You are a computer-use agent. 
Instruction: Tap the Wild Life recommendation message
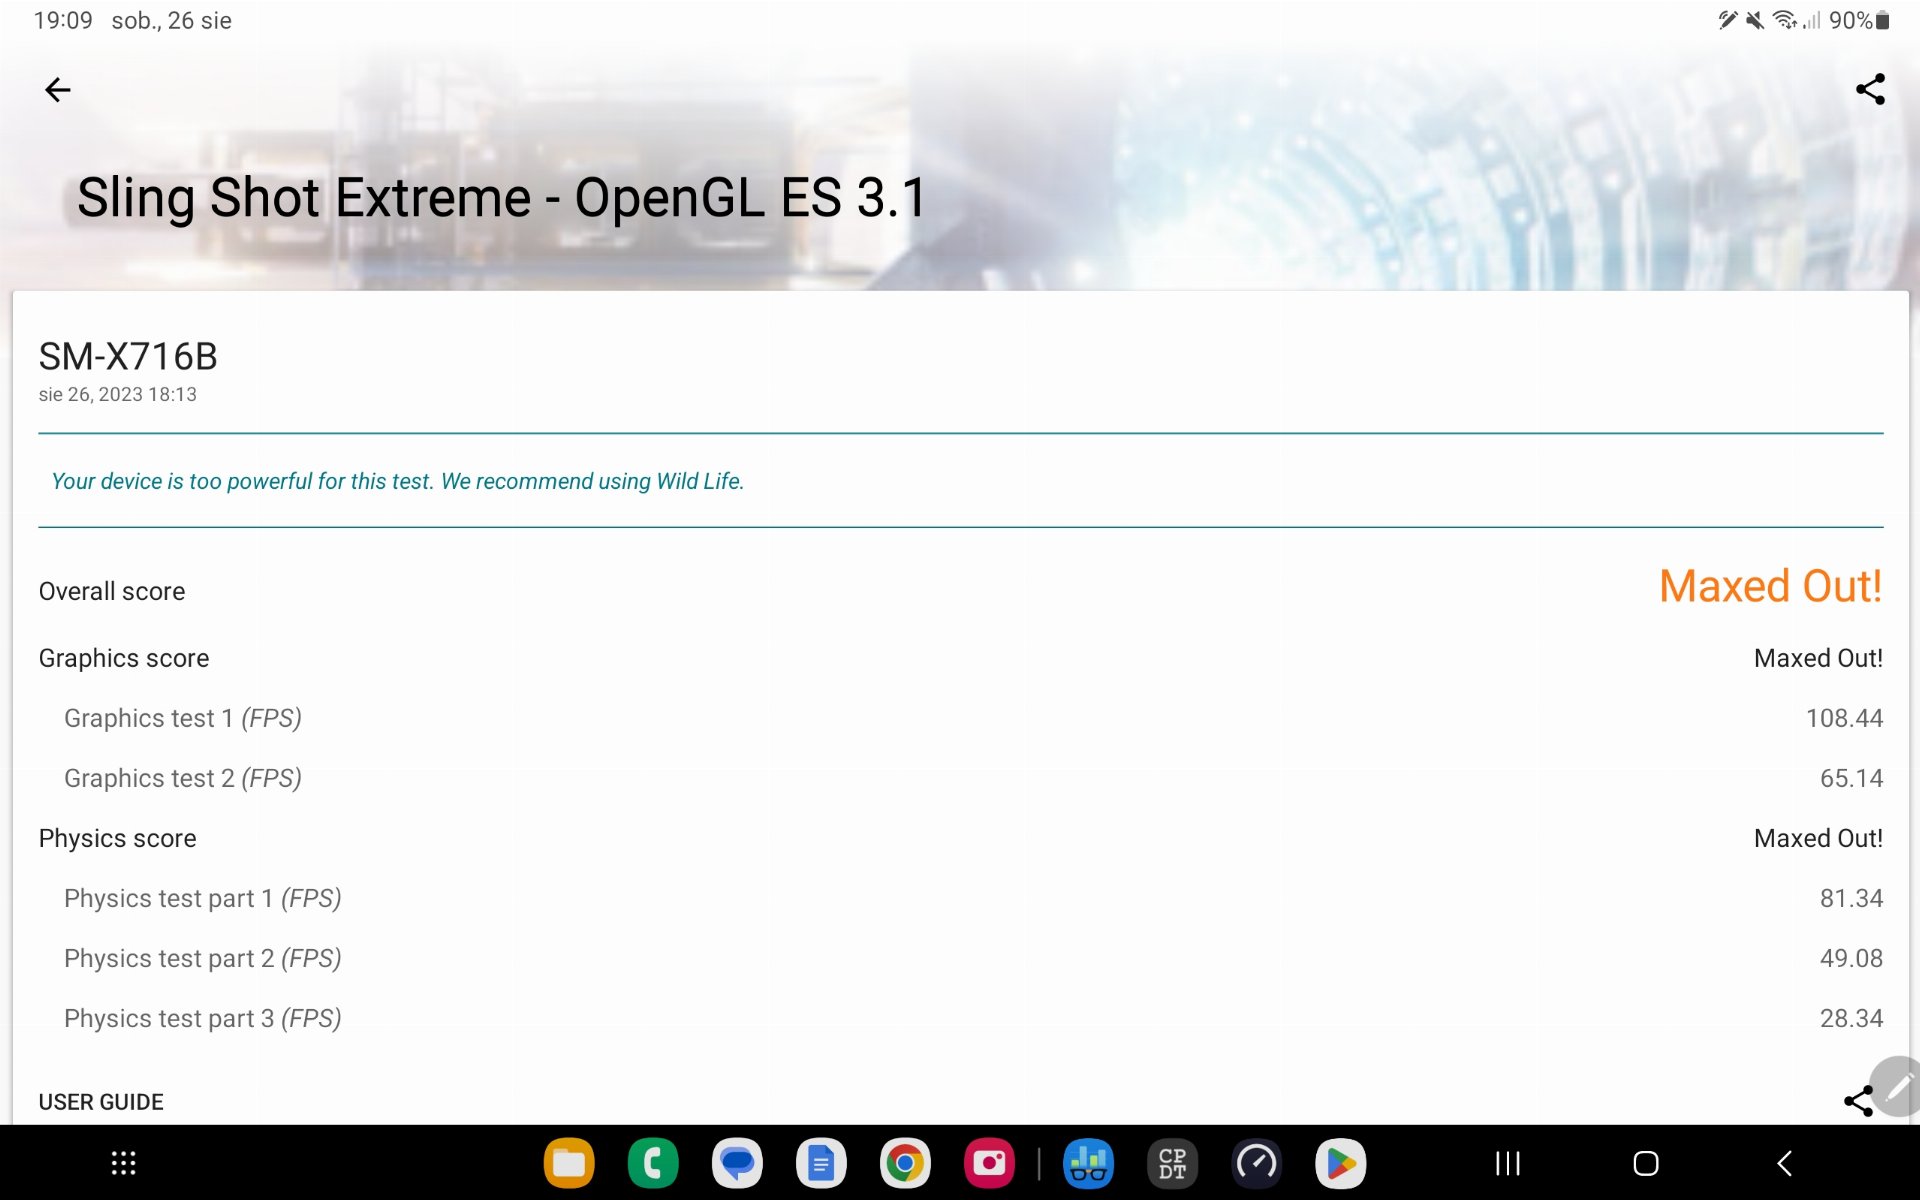click(x=398, y=481)
